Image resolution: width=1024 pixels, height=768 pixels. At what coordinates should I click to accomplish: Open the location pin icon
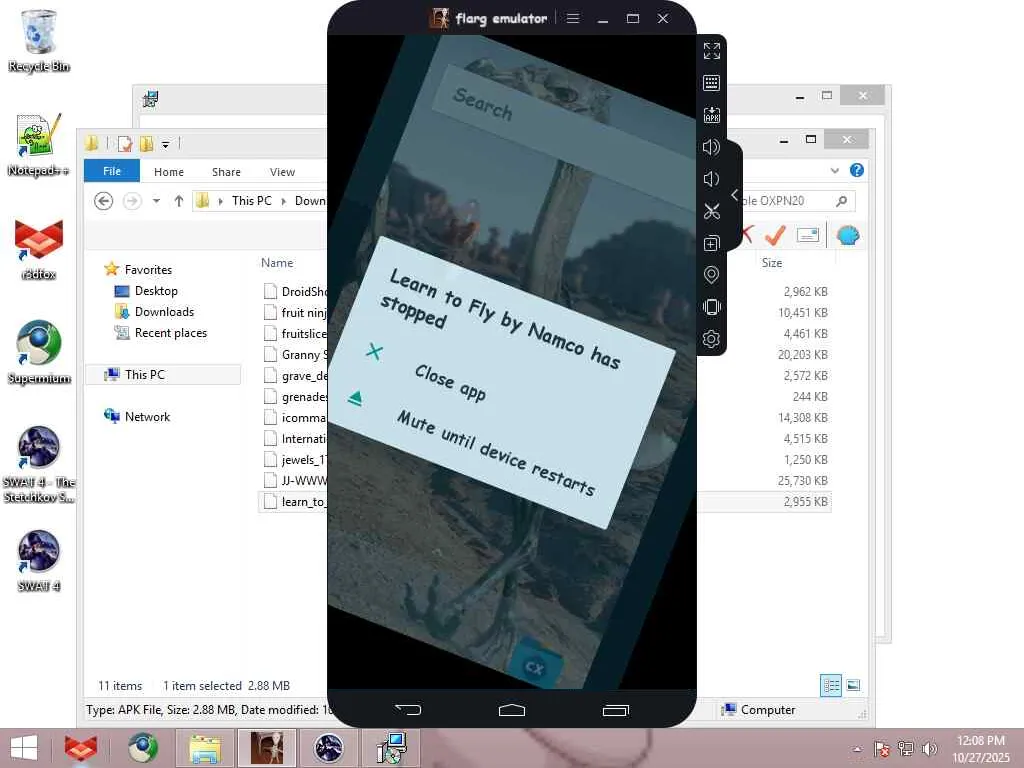[711, 275]
